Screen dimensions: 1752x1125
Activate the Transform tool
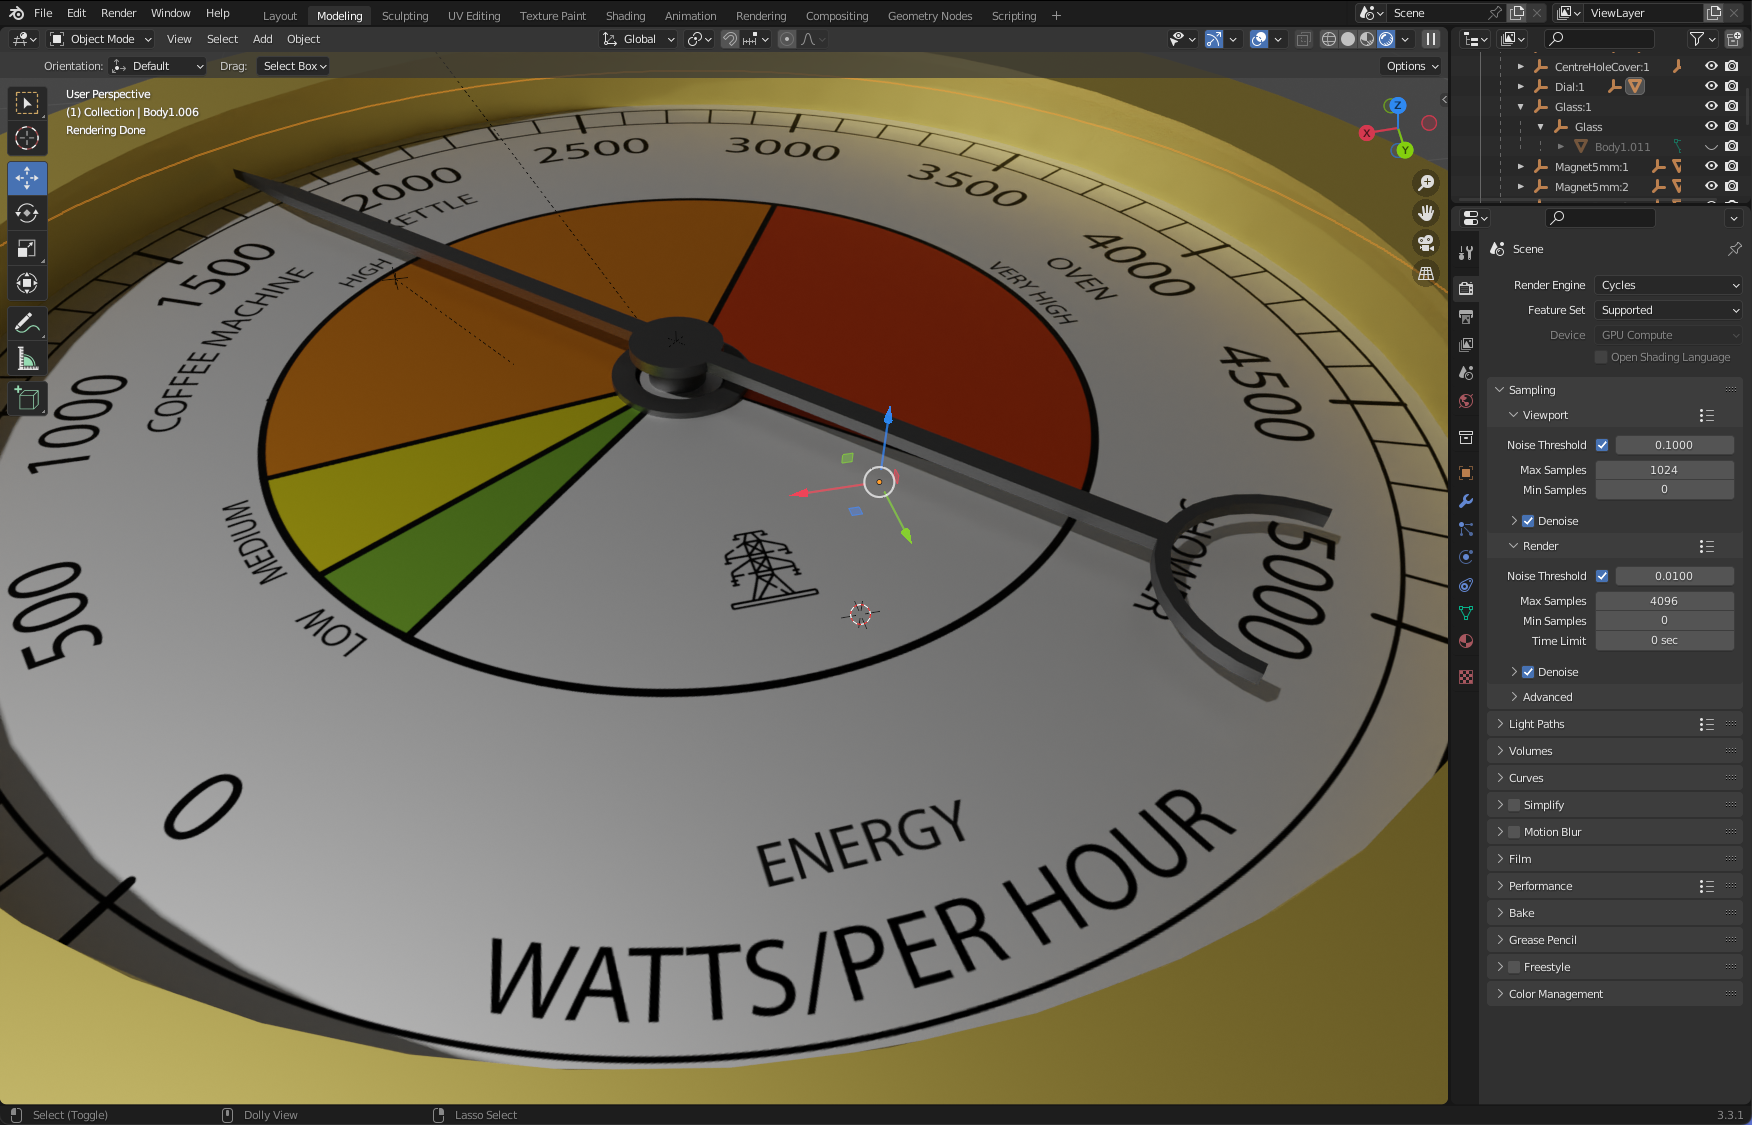coord(27,283)
